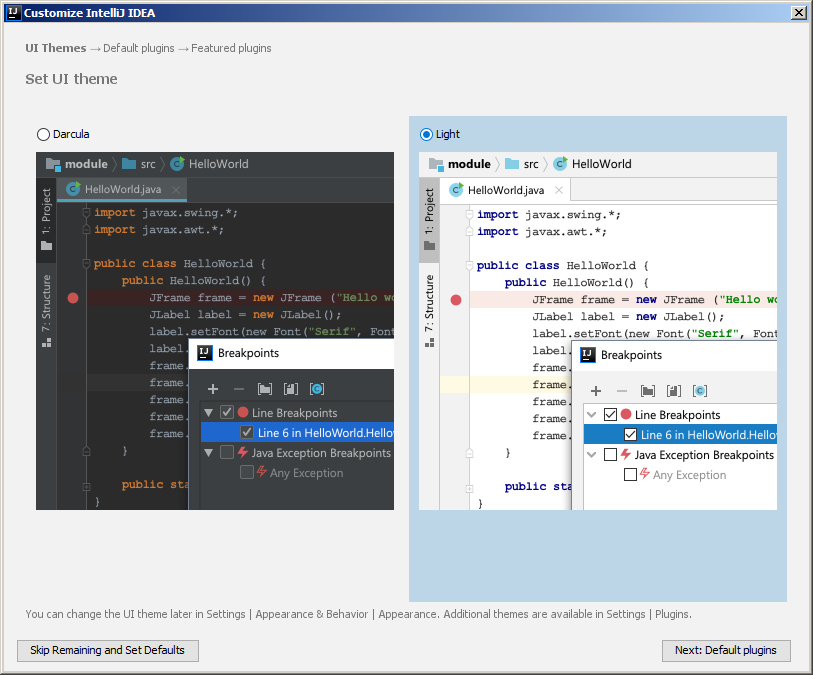The image size is (813, 675).
Task: Close HelloWorld.java tab in Light preview
Action: pyautogui.click(x=559, y=190)
